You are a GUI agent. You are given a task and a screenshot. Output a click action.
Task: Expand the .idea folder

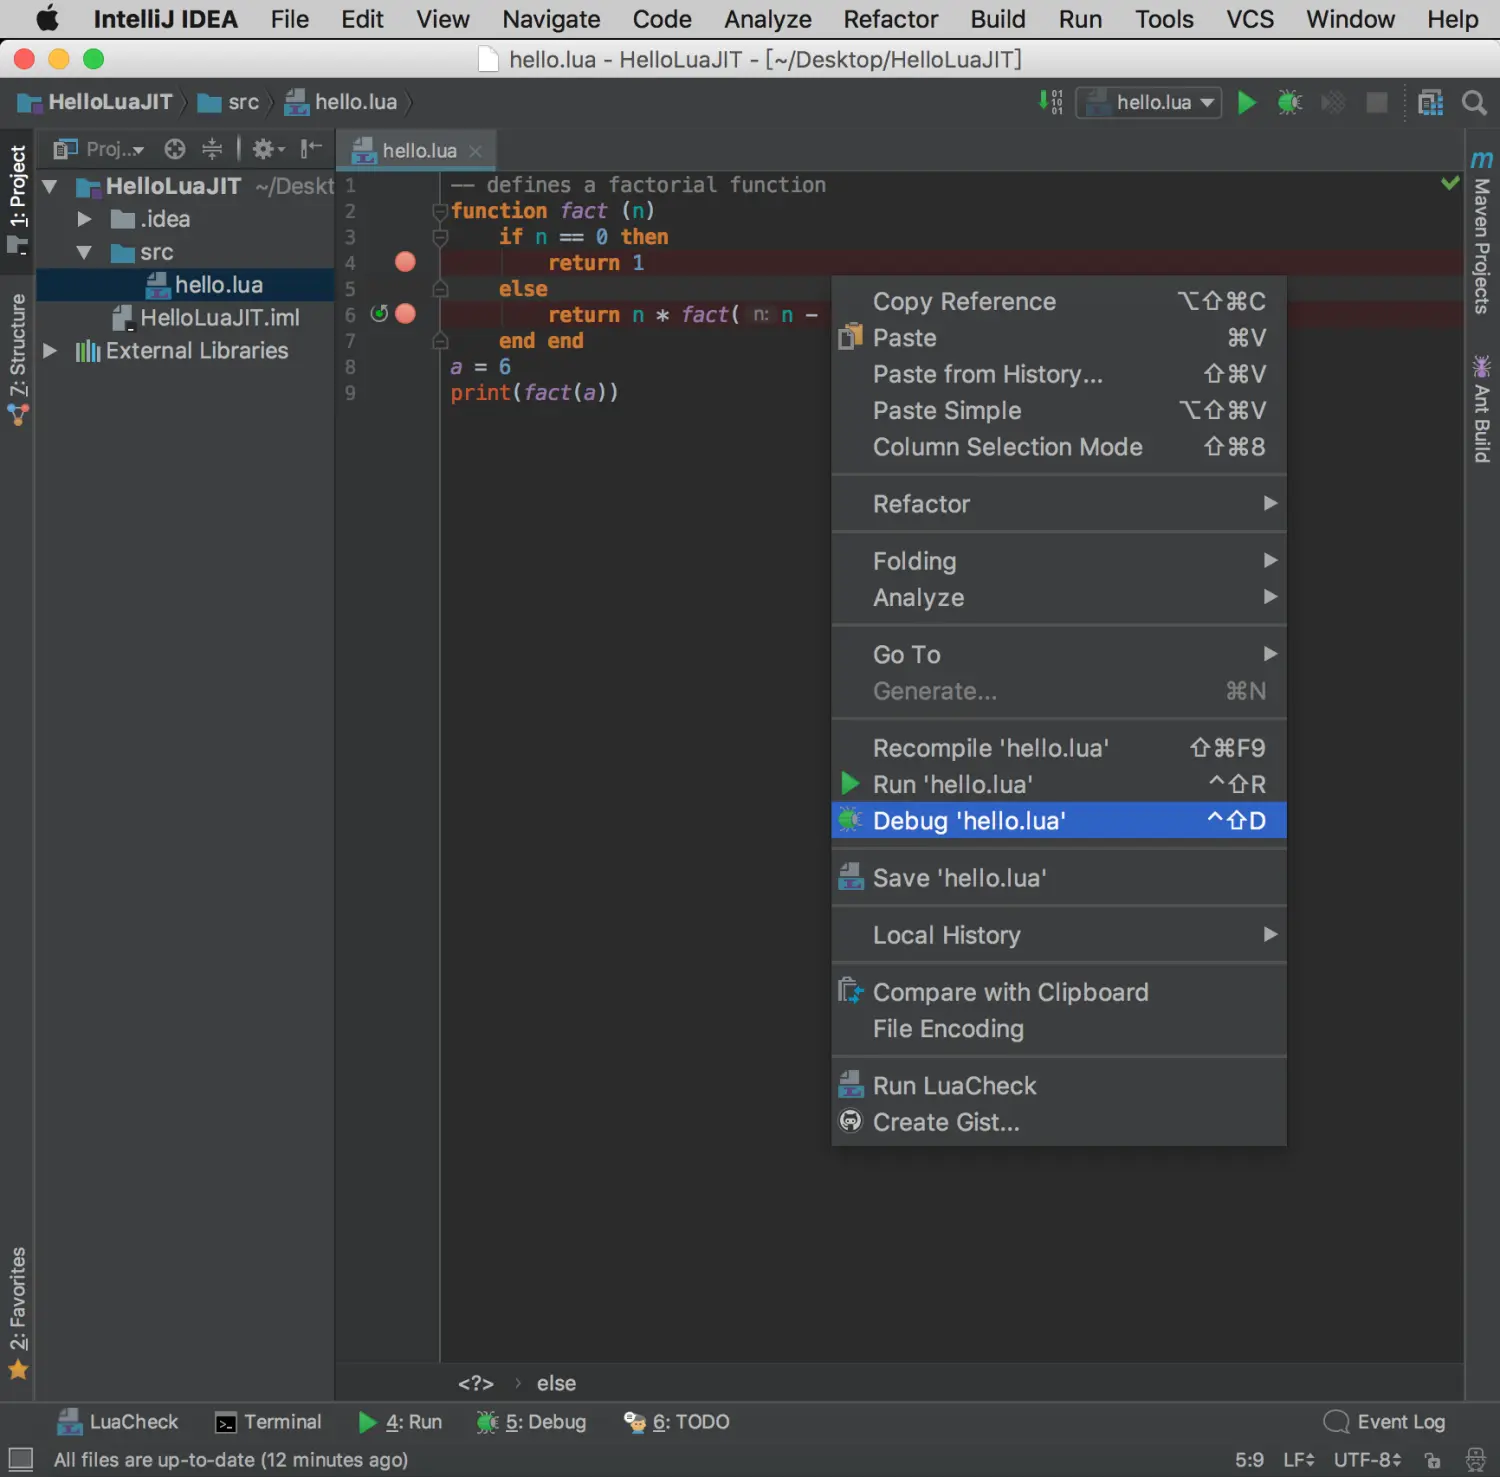84,219
